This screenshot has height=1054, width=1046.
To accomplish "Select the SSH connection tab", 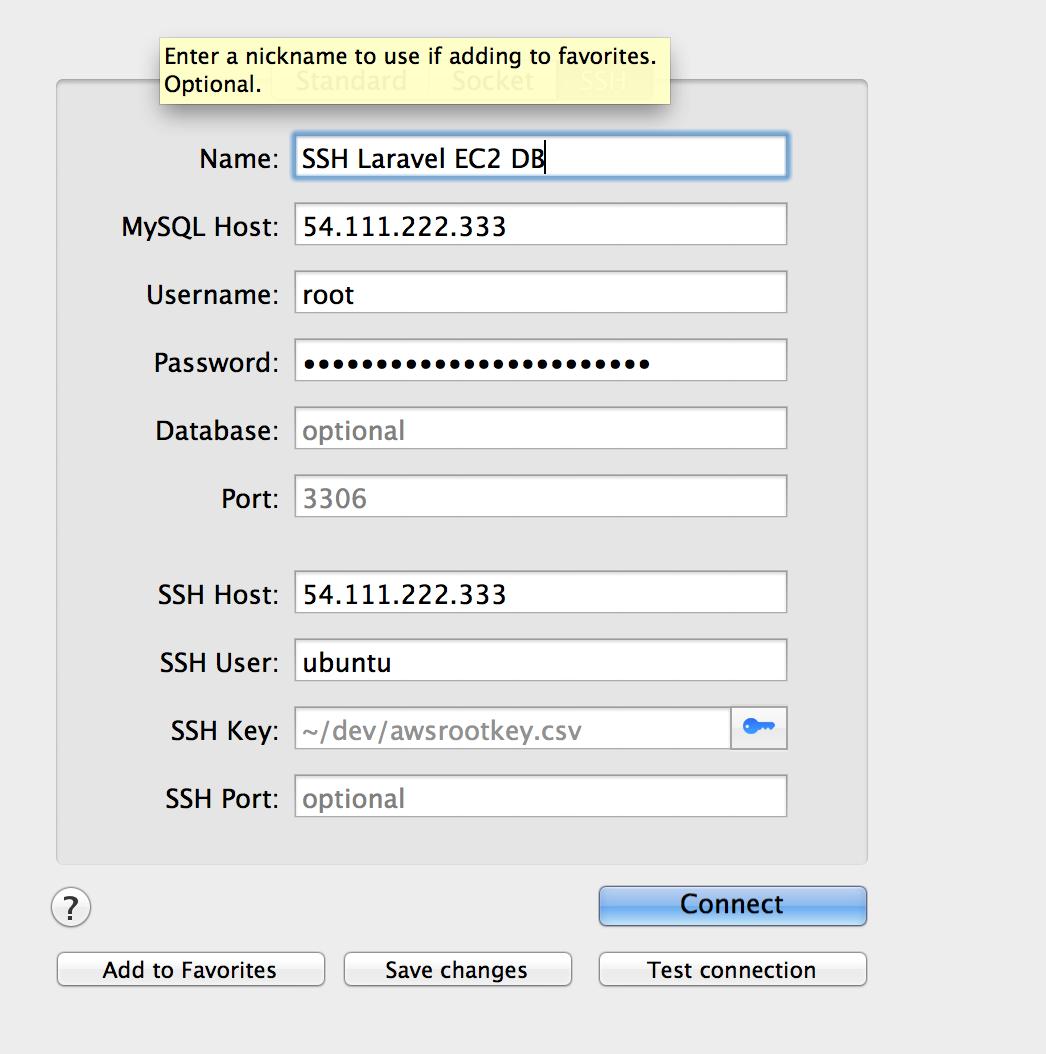I will pos(604,81).
